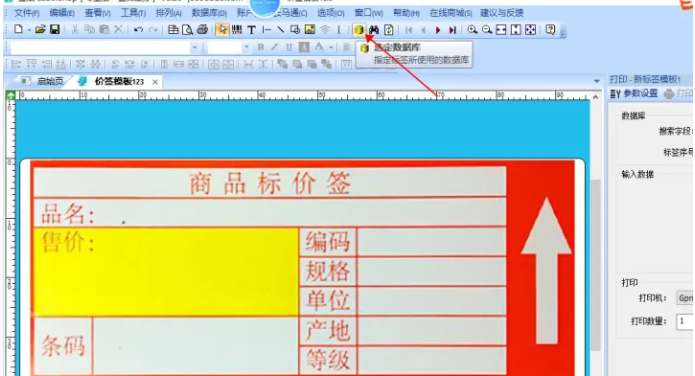The height and width of the screenshot is (376, 695).
Task: Click the ruler origin corner button
Action: 10,95
